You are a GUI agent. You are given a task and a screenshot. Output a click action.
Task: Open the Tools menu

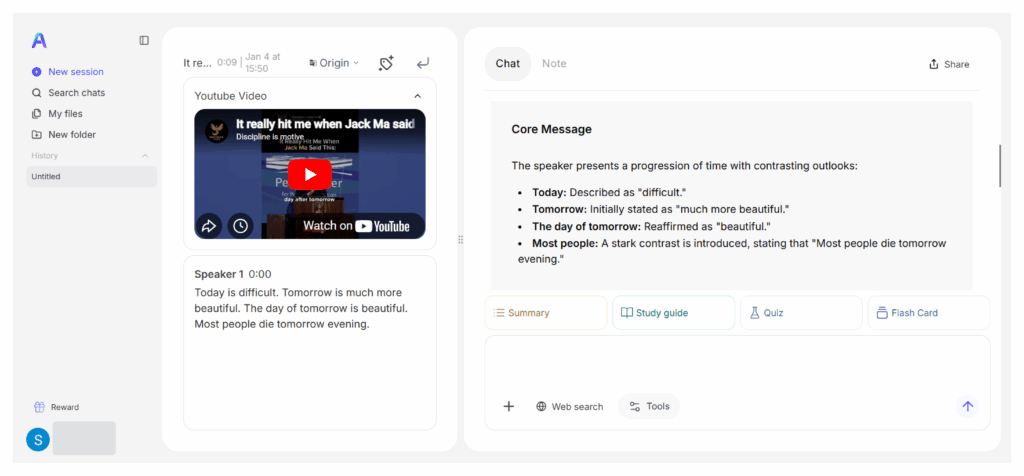(649, 406)
